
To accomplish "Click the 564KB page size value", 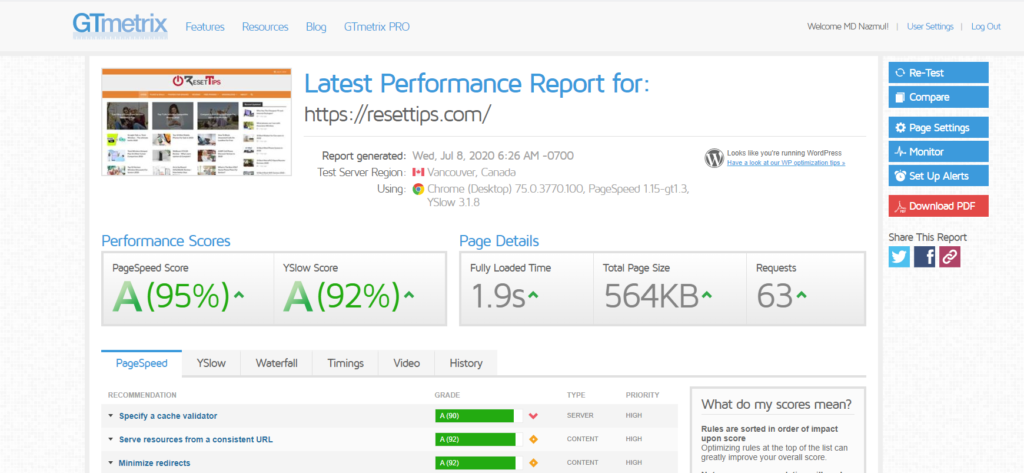I will coord(651,296).
